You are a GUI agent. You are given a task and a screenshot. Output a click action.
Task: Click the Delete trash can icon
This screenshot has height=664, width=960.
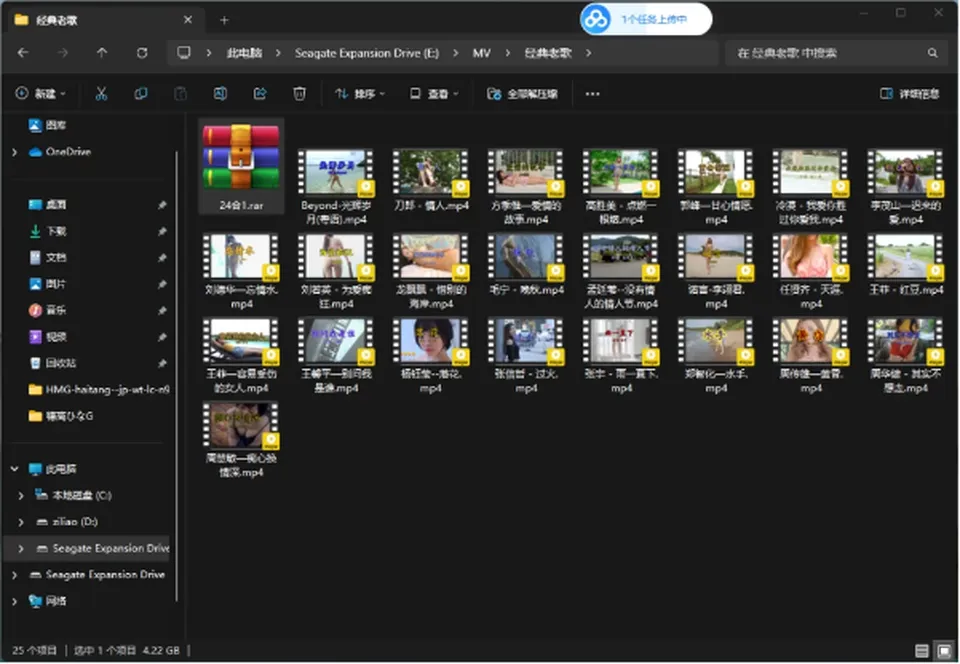[x=299, y=94]
